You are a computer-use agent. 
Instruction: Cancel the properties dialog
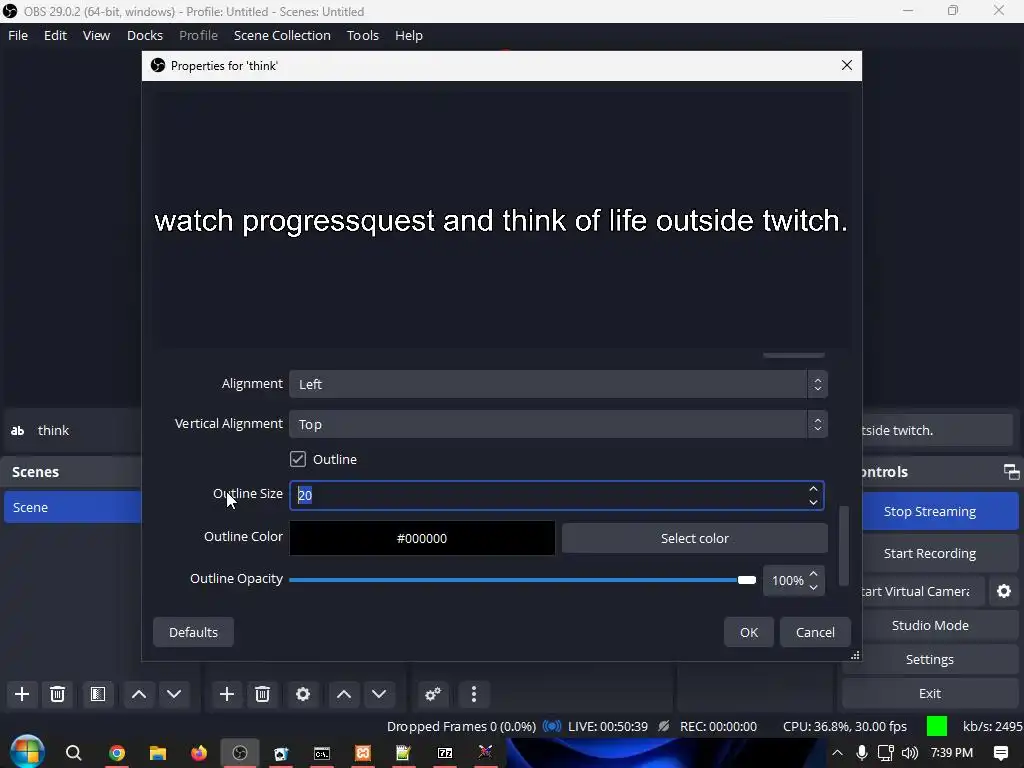(815, 632)
